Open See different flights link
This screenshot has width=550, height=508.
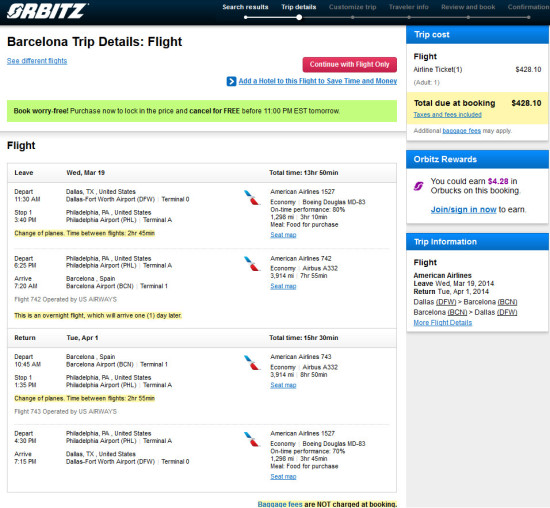tap(37, 61)
